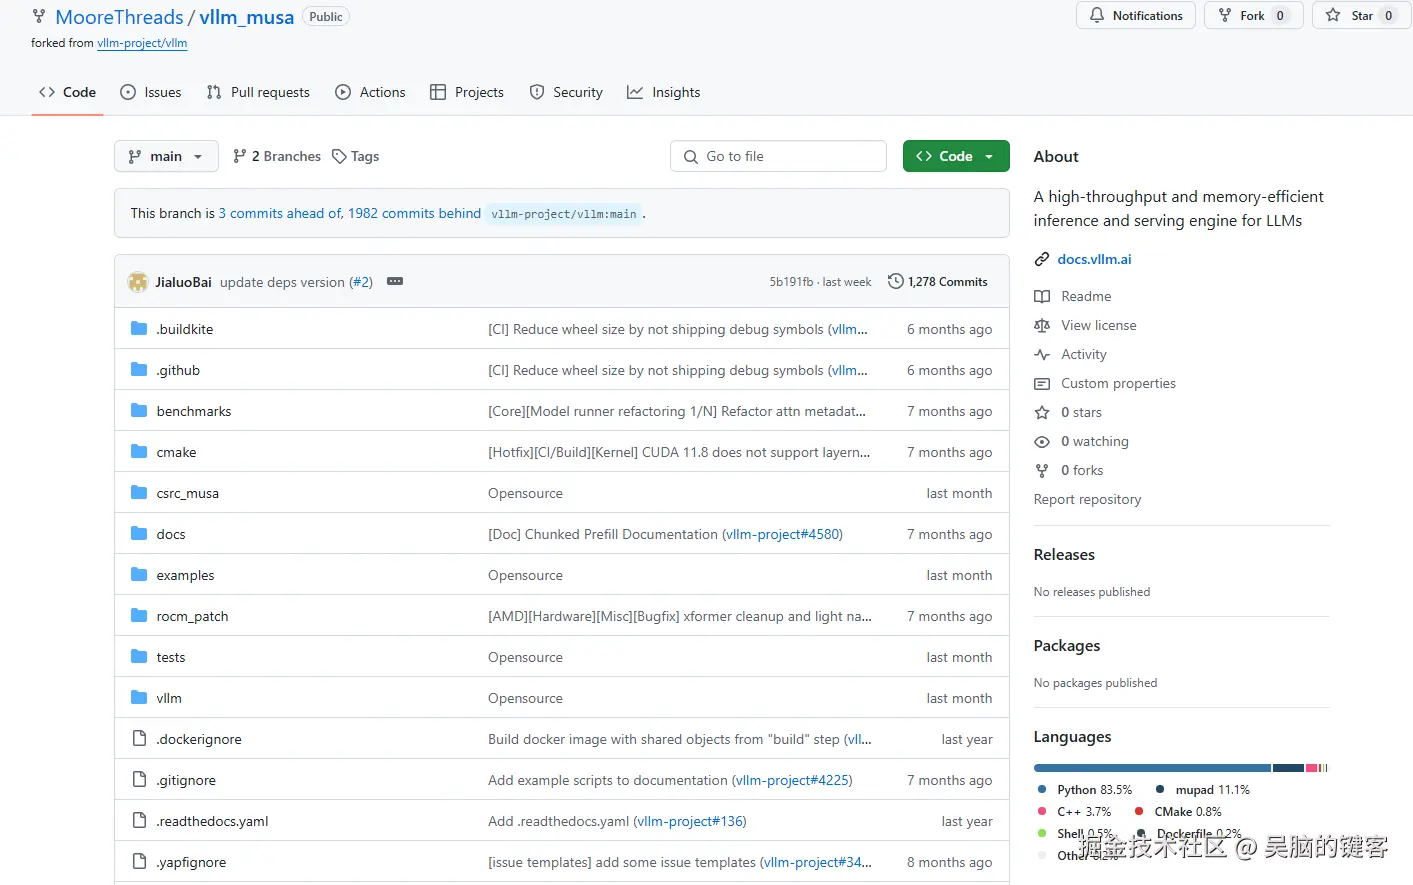The image size is (1413, 885).
Task: Switch to the Code tab
Action: click(x=67, y=92)
